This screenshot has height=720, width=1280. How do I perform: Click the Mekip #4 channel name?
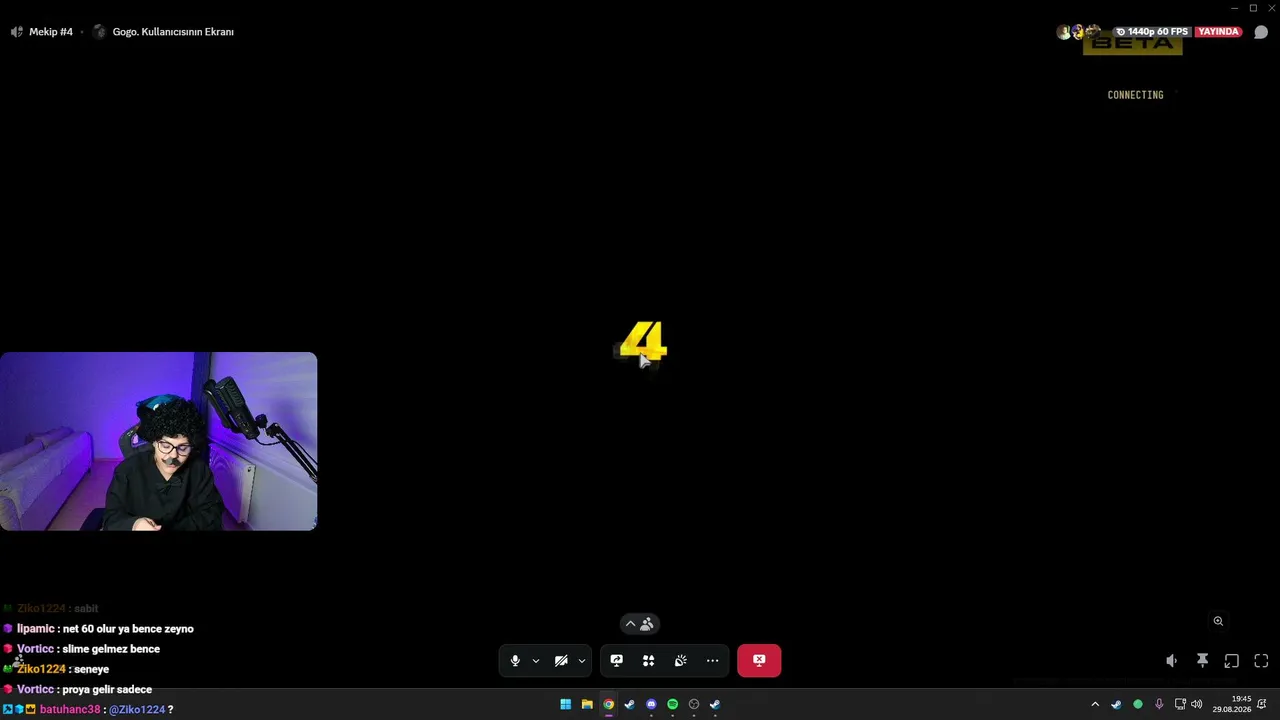click(51, 32)
